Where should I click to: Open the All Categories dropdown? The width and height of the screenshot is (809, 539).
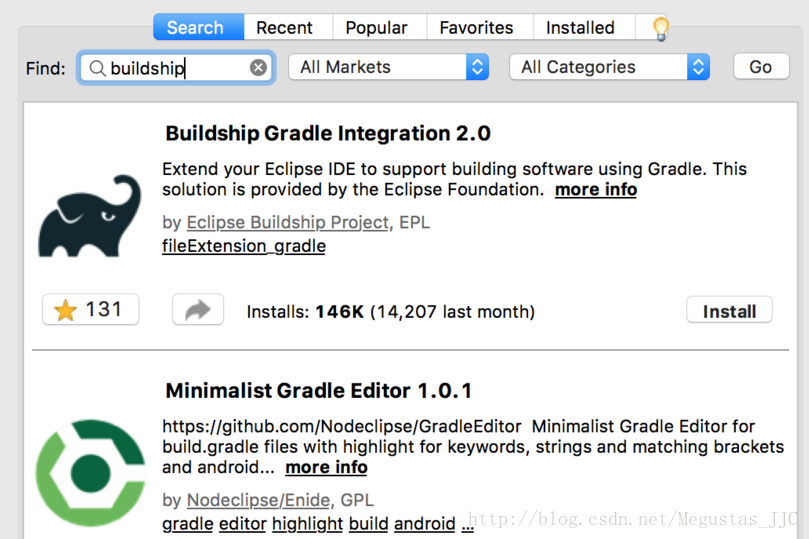(609, 67)
